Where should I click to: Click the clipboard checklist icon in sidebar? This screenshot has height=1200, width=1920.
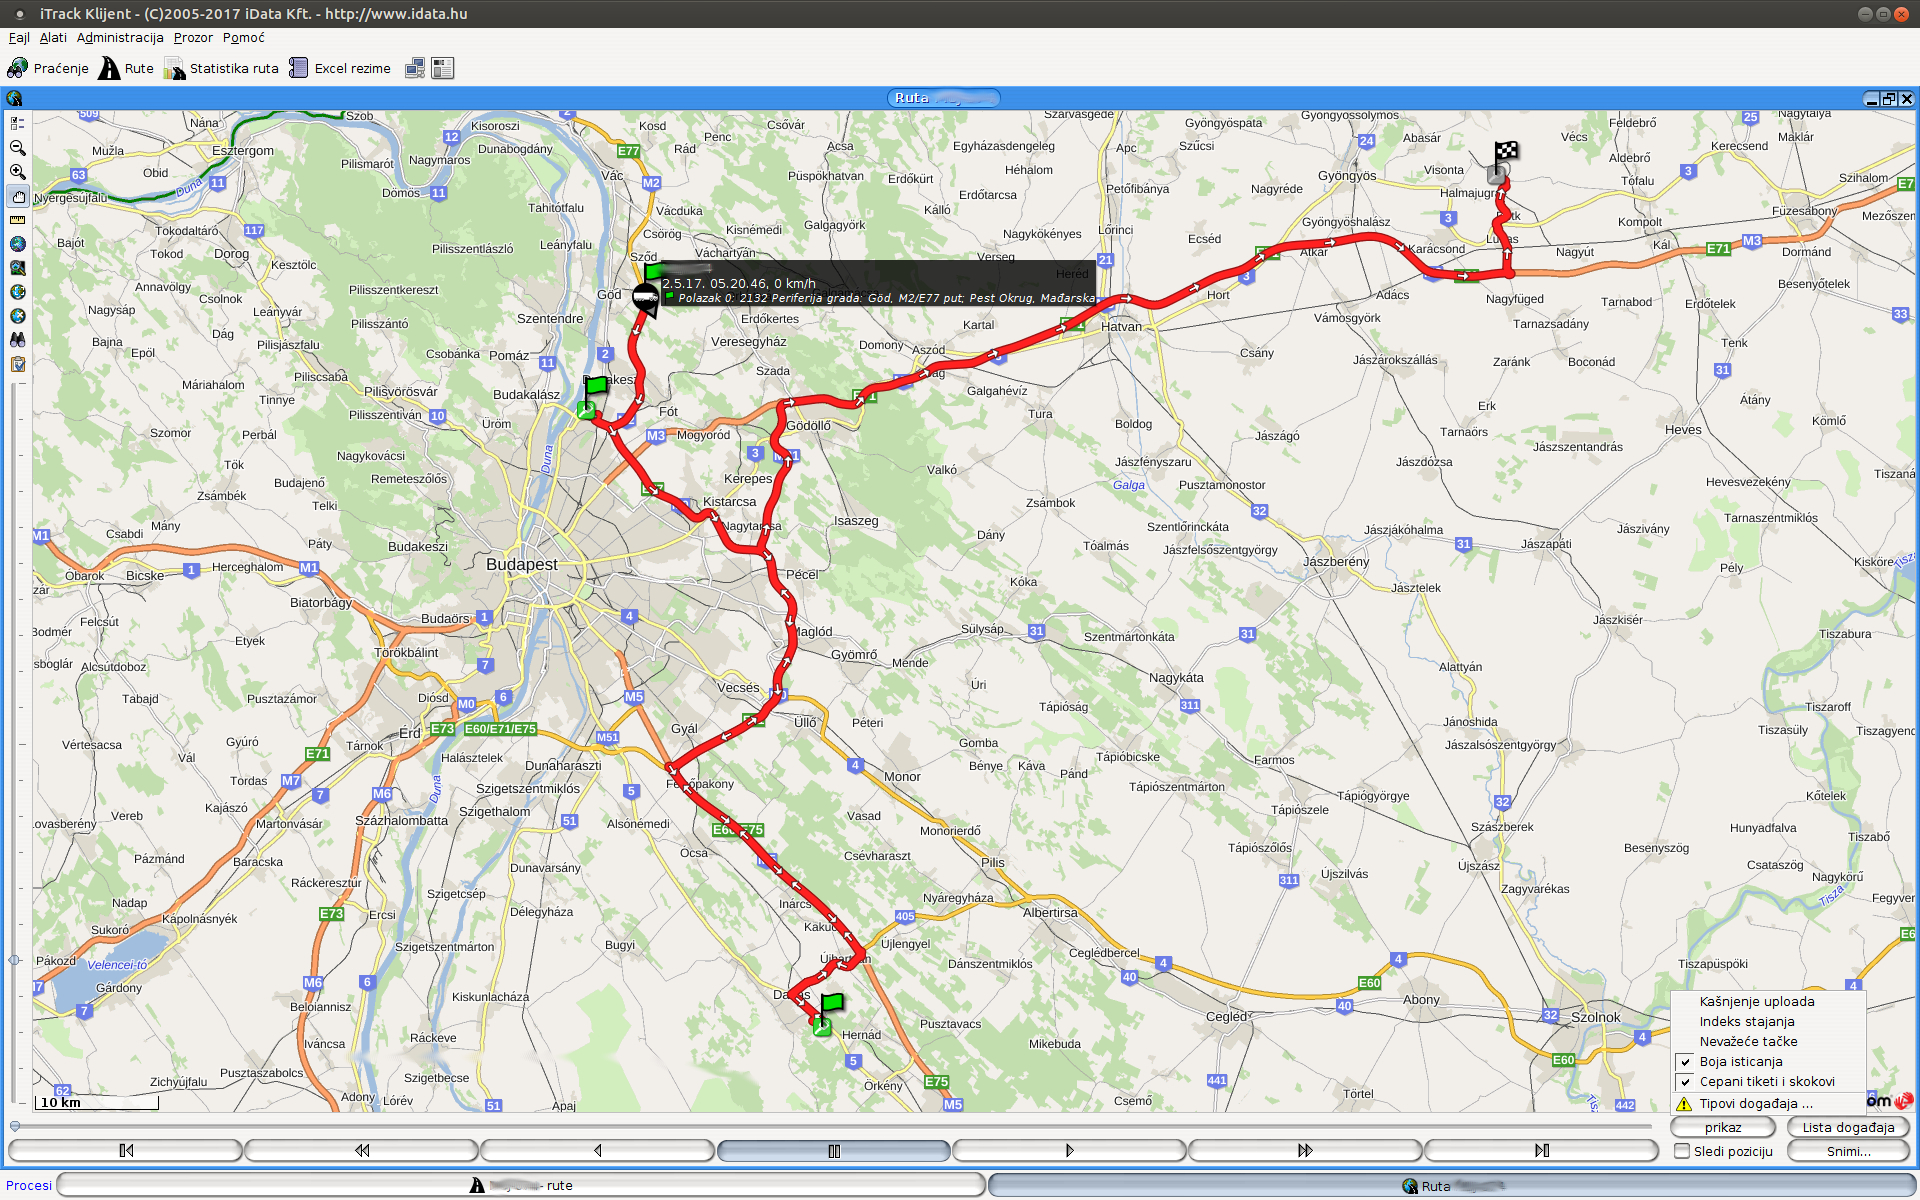(x=17, y=364)
